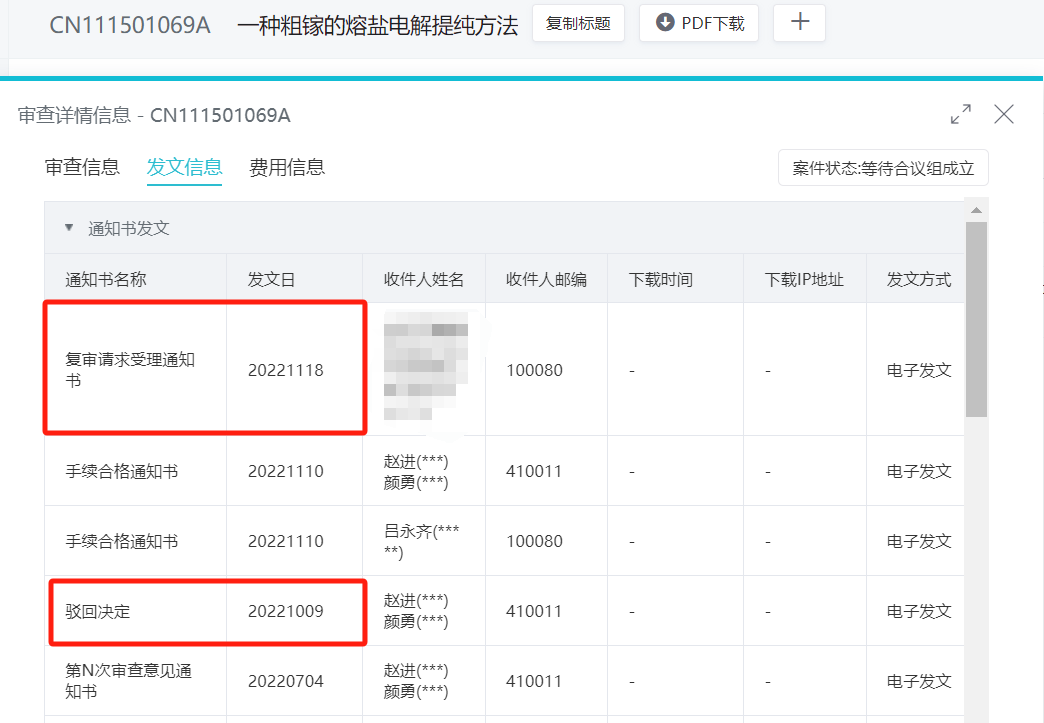The height and width of the screenshot is (723, 1044).
Task: Collapse the 通知书发文 section triangle
Action: click(x=69, y=228)
